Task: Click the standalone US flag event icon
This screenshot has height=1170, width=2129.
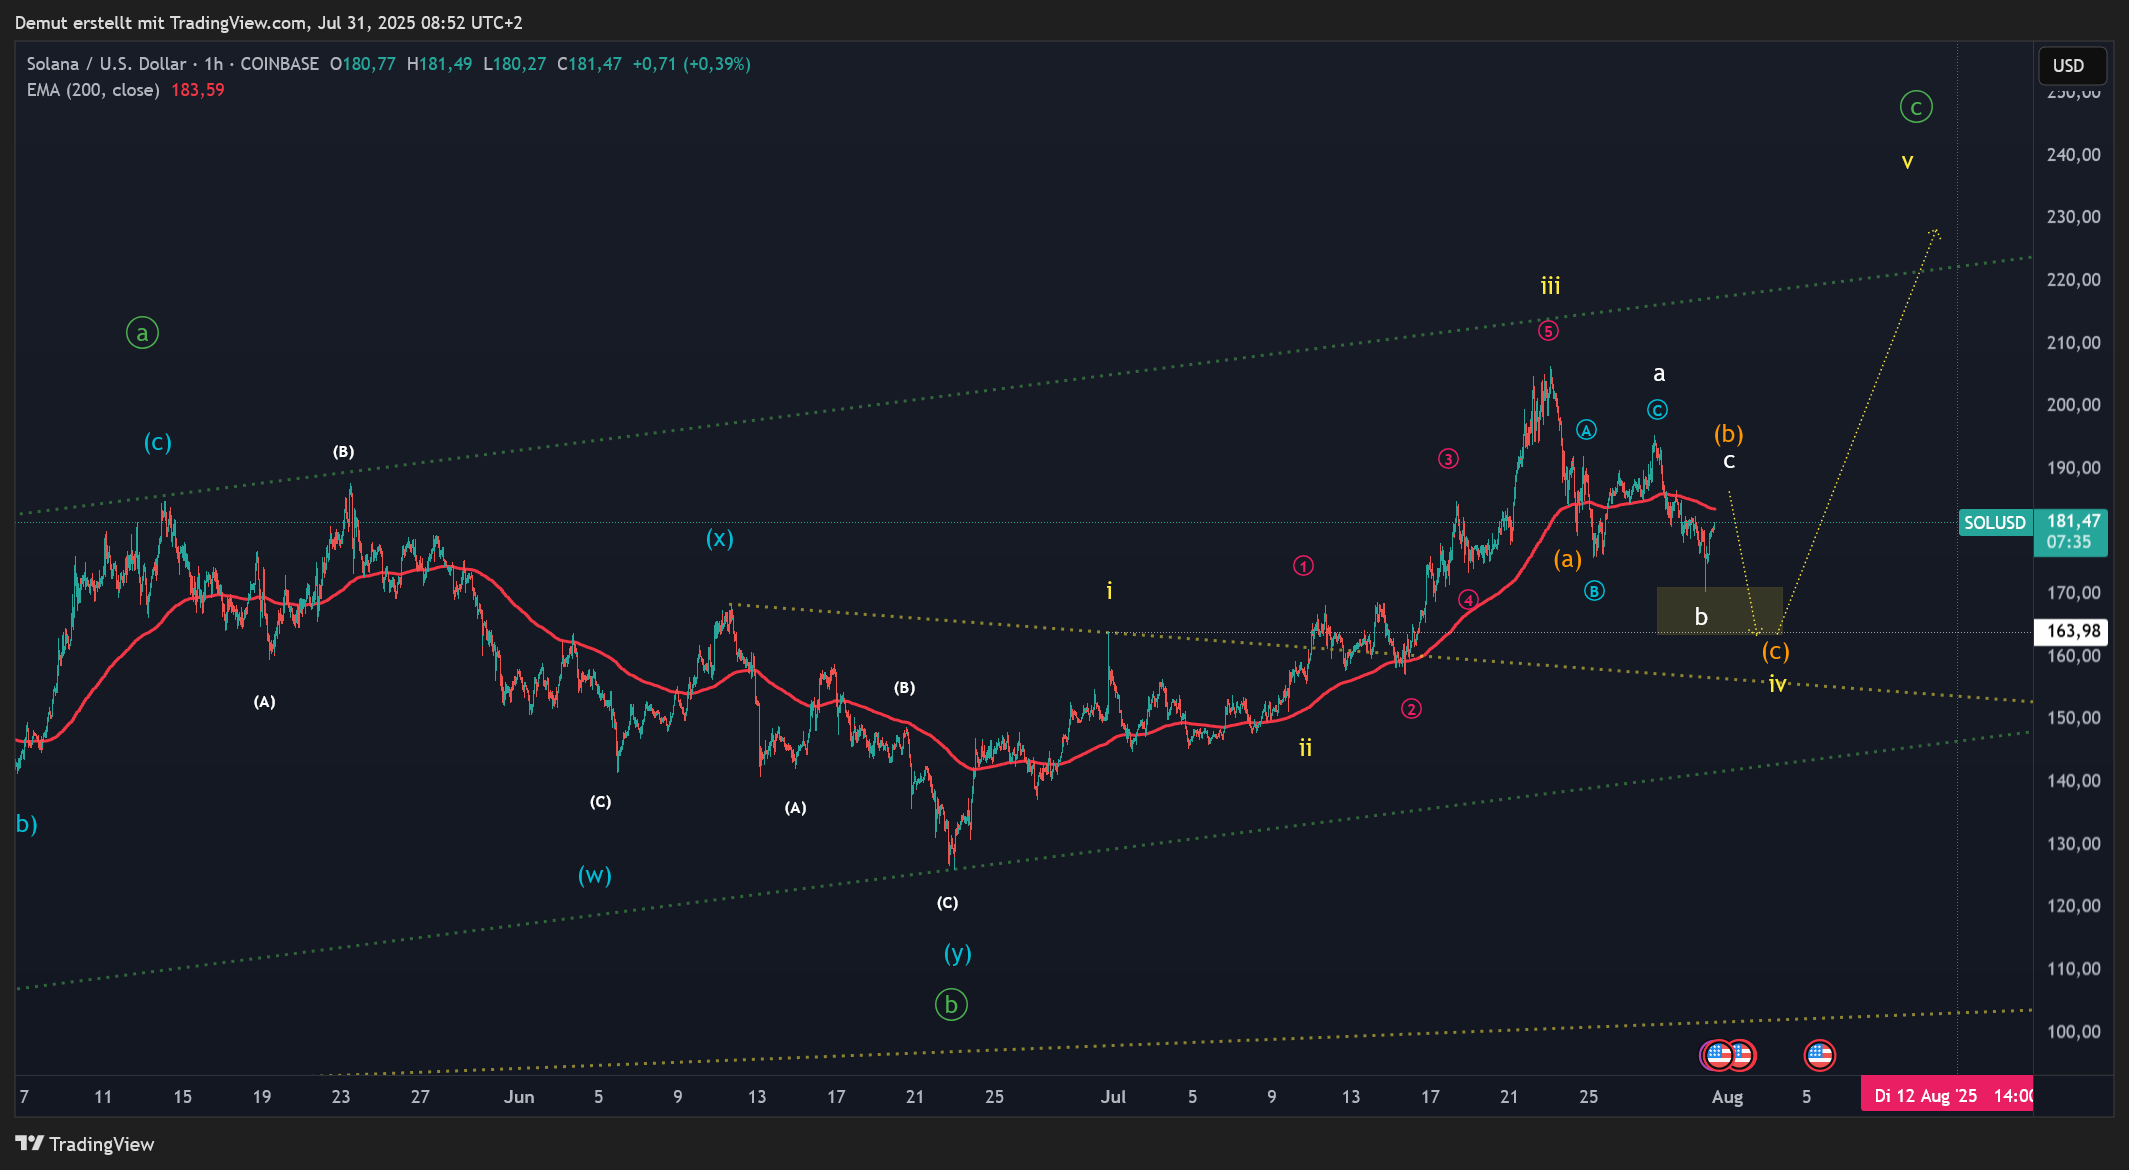Action: 1819,1055
